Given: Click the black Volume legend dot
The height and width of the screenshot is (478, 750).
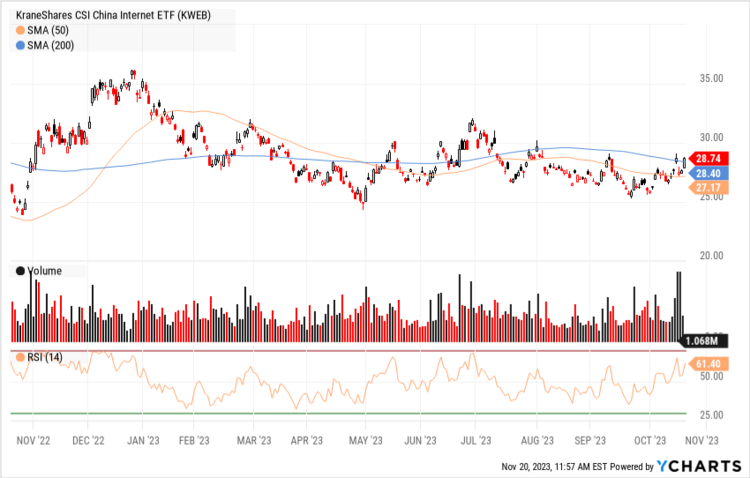Looking at the screenshot, I should click(x=21, y=270).
